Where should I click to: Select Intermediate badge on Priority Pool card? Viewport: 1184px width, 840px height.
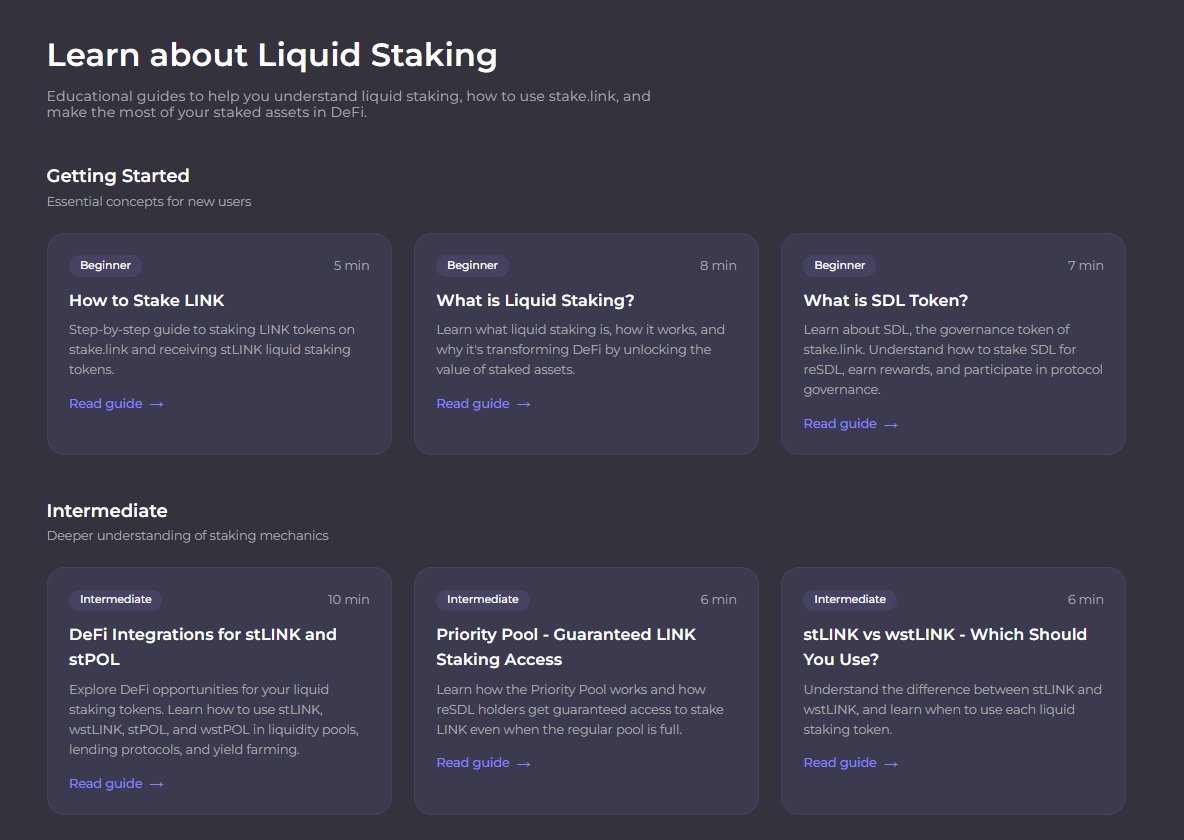[x=483, y=599]
